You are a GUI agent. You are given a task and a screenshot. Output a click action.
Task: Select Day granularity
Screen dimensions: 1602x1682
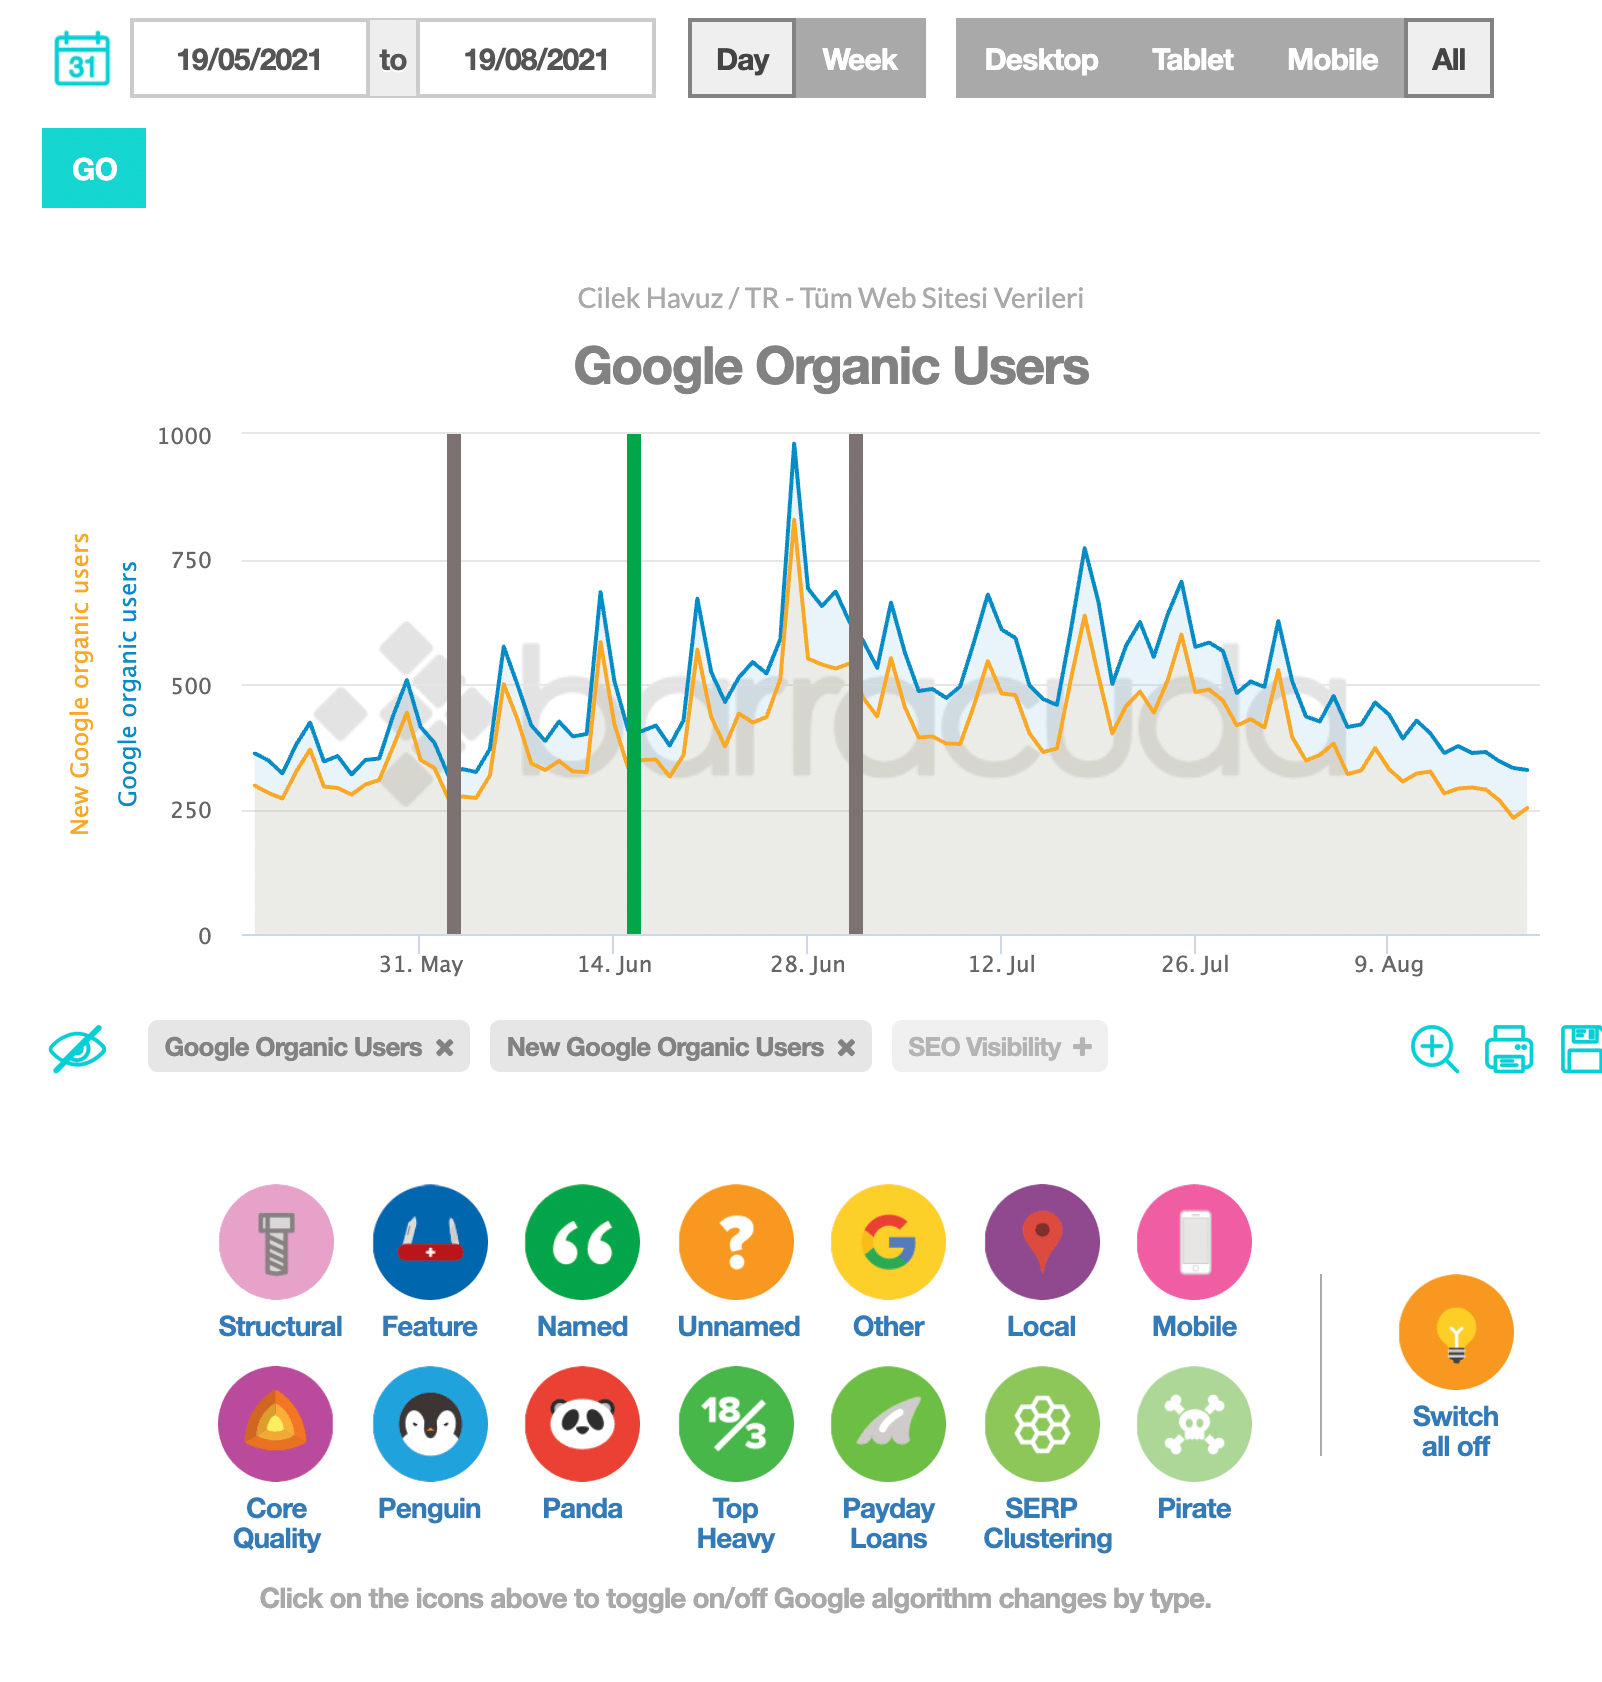point(742,58)
